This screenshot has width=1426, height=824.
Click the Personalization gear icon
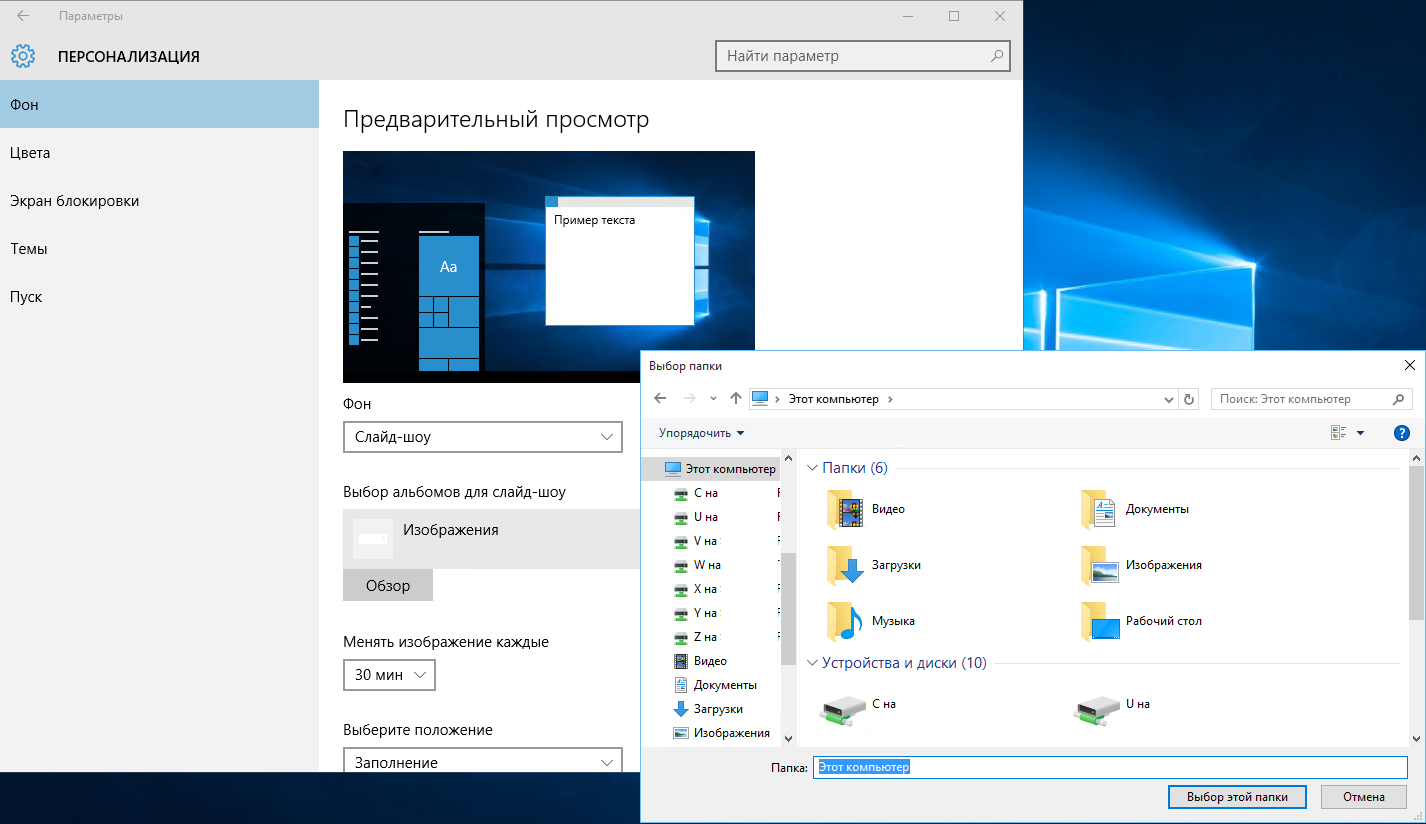(23, 56)
